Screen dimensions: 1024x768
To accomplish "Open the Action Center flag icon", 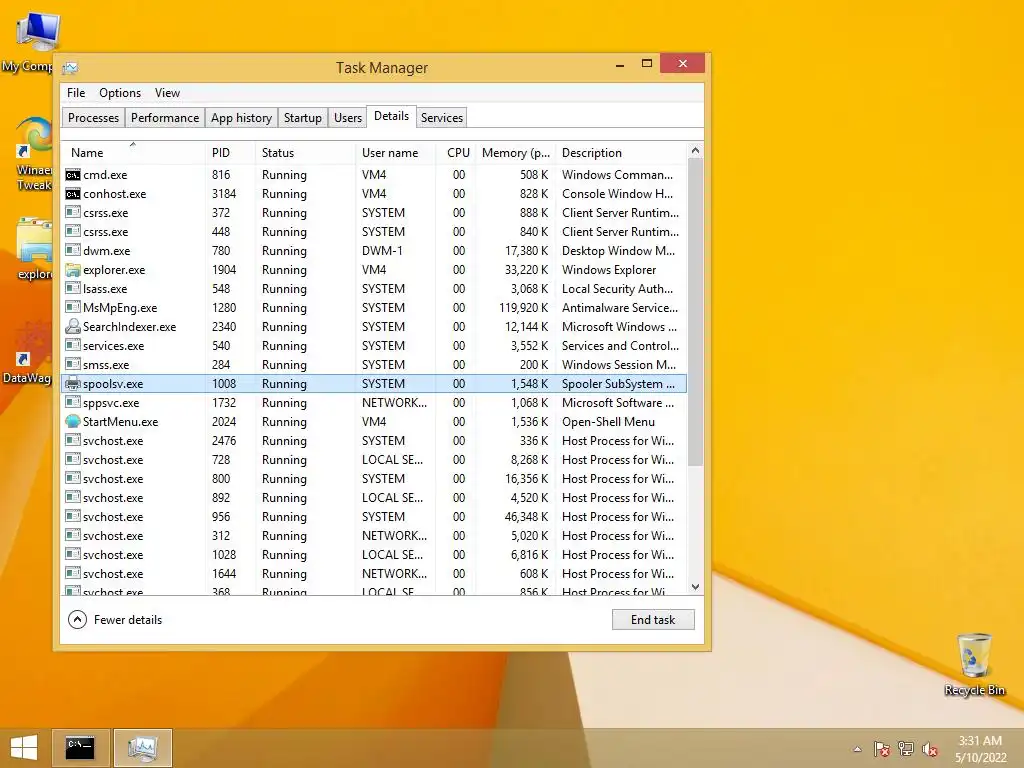I will (x=882, y=749).
